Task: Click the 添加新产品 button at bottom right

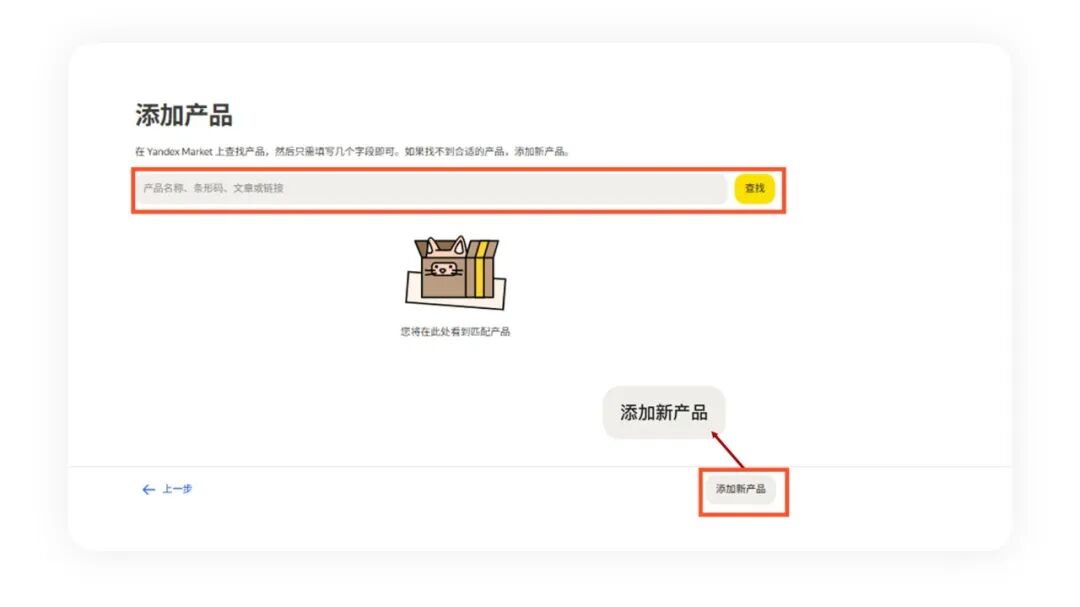Action: [x=740, y=489]
